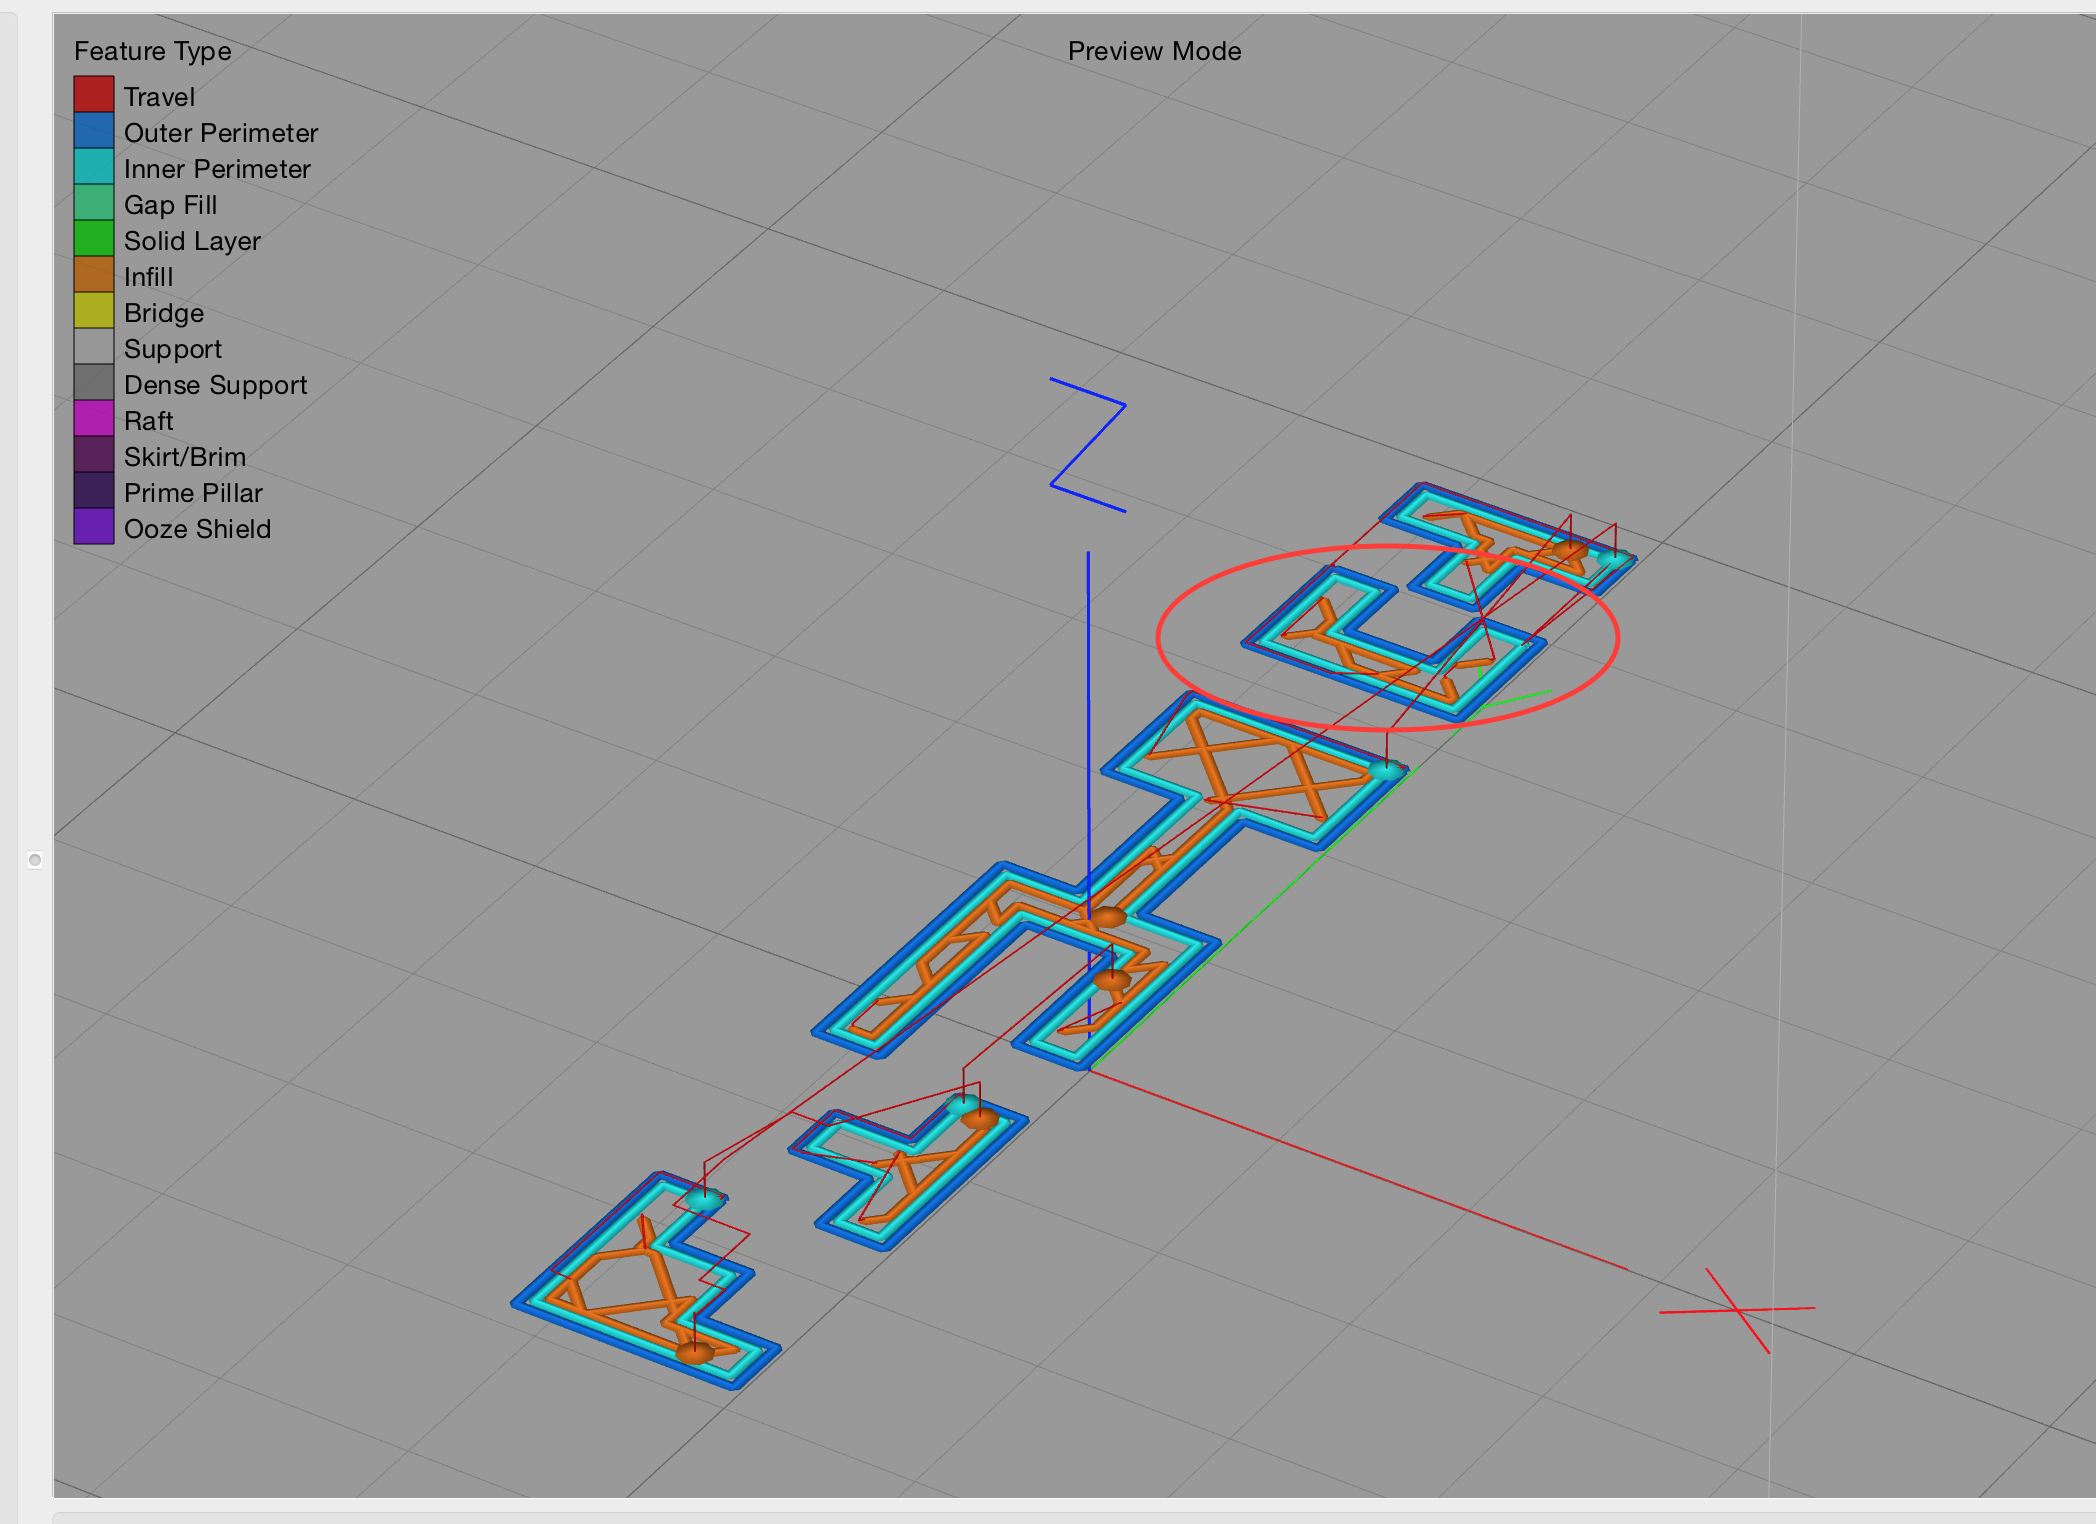This screenshot has width=2096, height=1524.
Task: Click the Raft magenta swatch
Action: click(94, 419)
